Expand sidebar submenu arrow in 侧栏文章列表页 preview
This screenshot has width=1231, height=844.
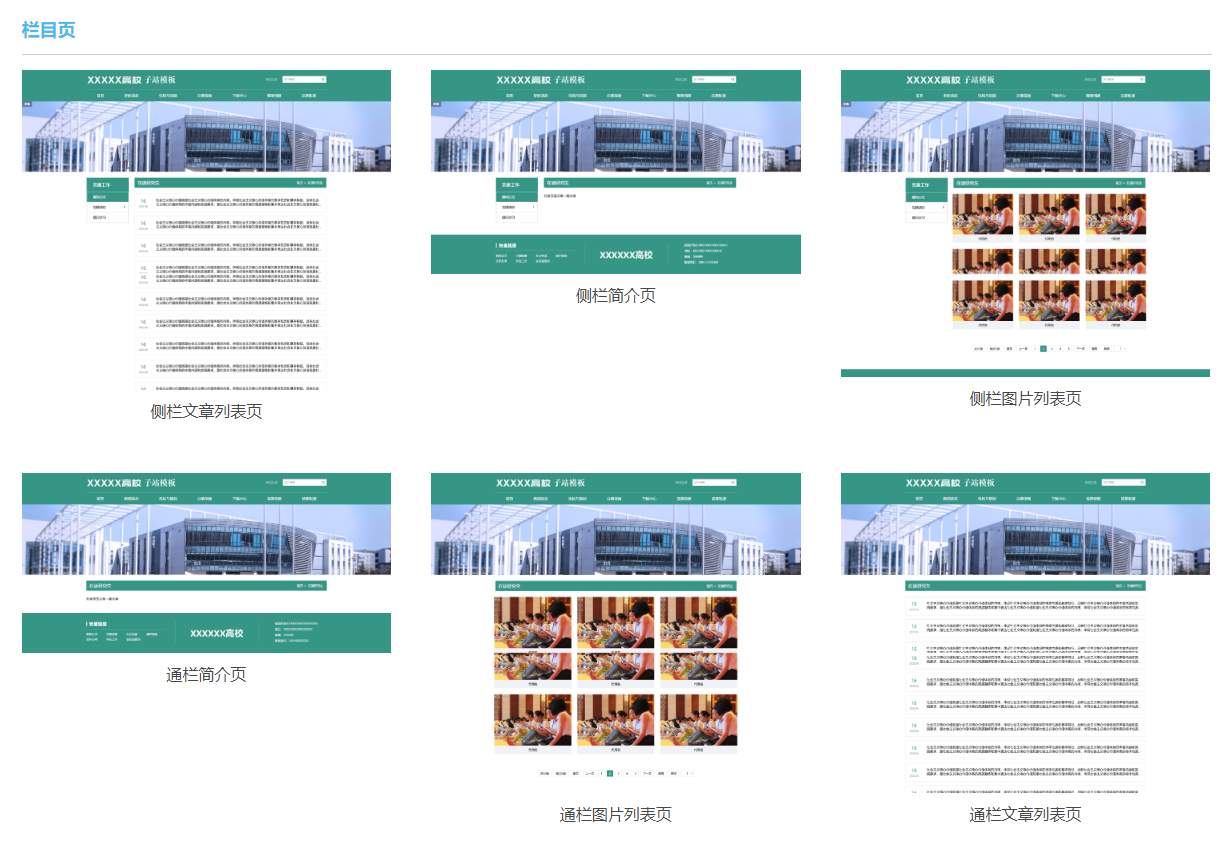(x=125, y=207)
